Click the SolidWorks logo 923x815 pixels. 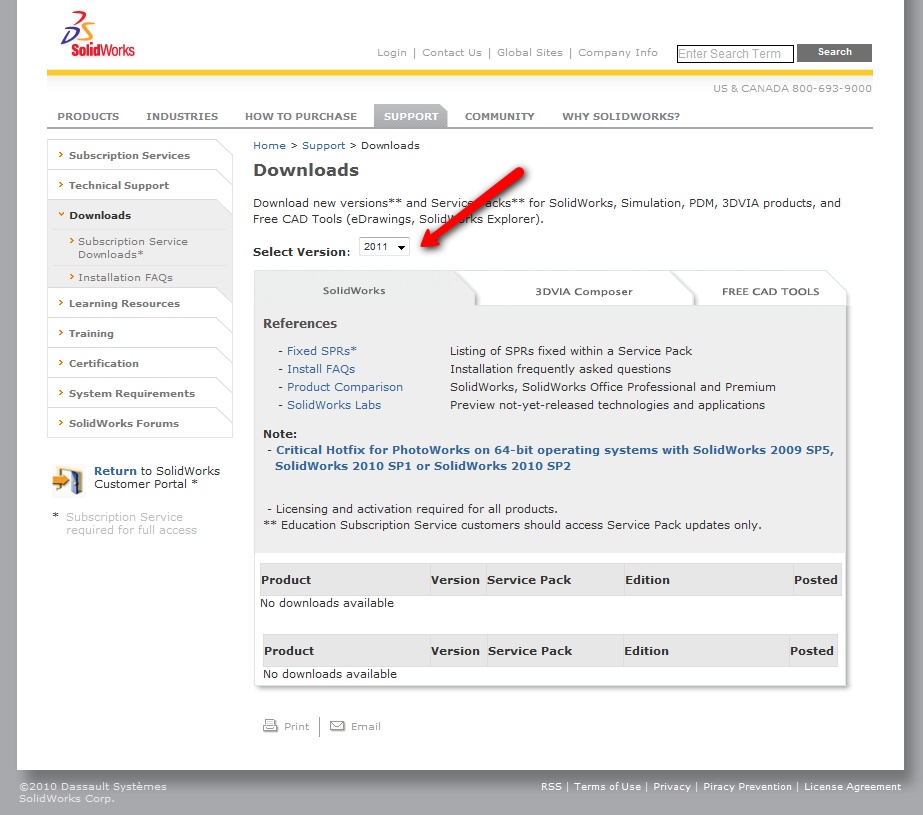pos(98,34)
